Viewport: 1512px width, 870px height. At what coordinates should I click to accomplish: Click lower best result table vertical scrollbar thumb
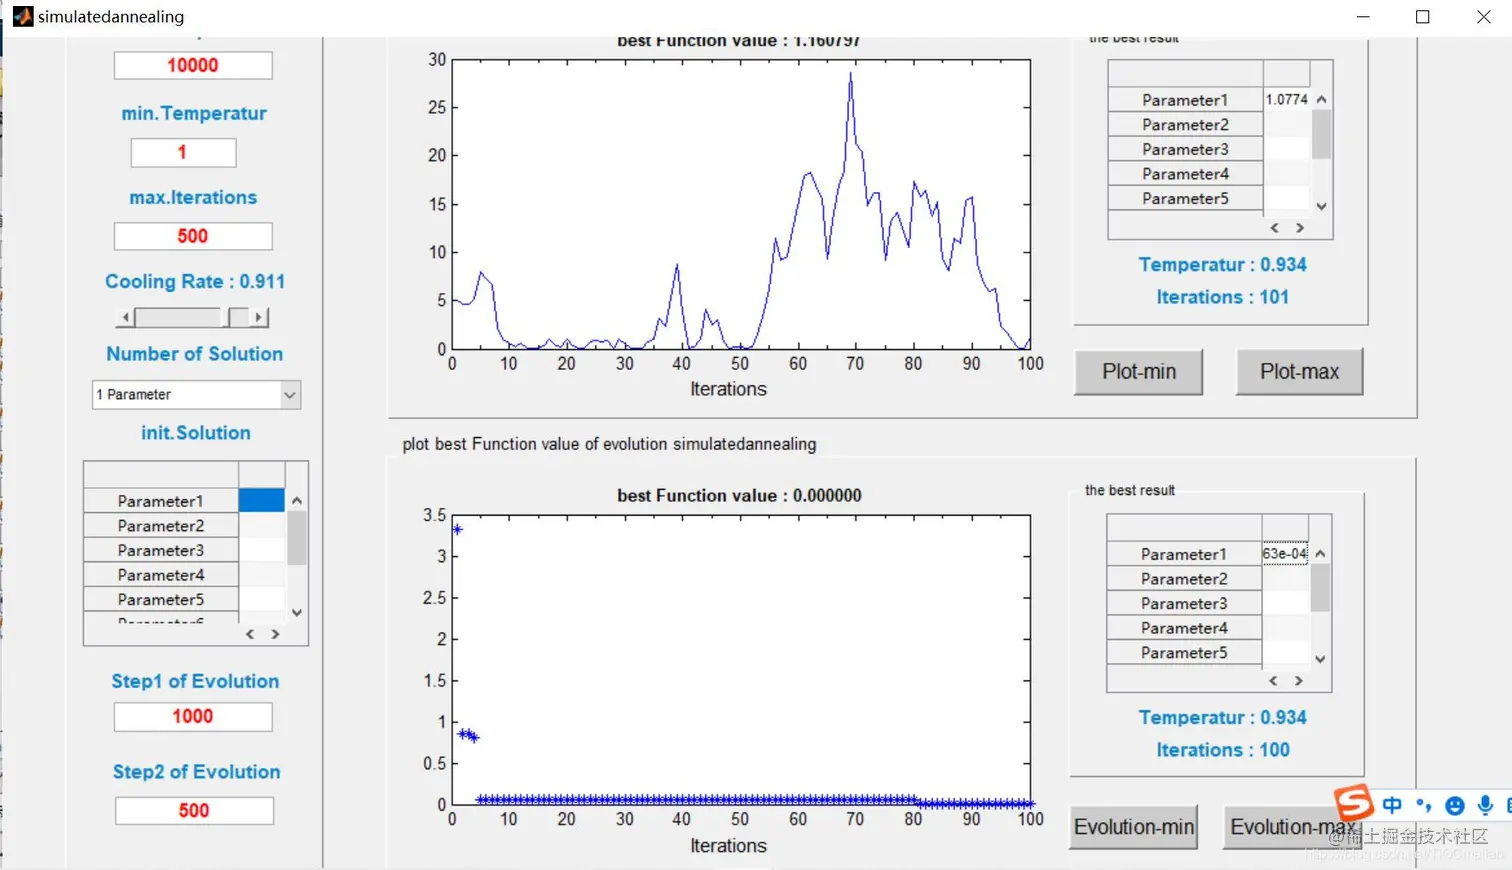click(1321, 588)
